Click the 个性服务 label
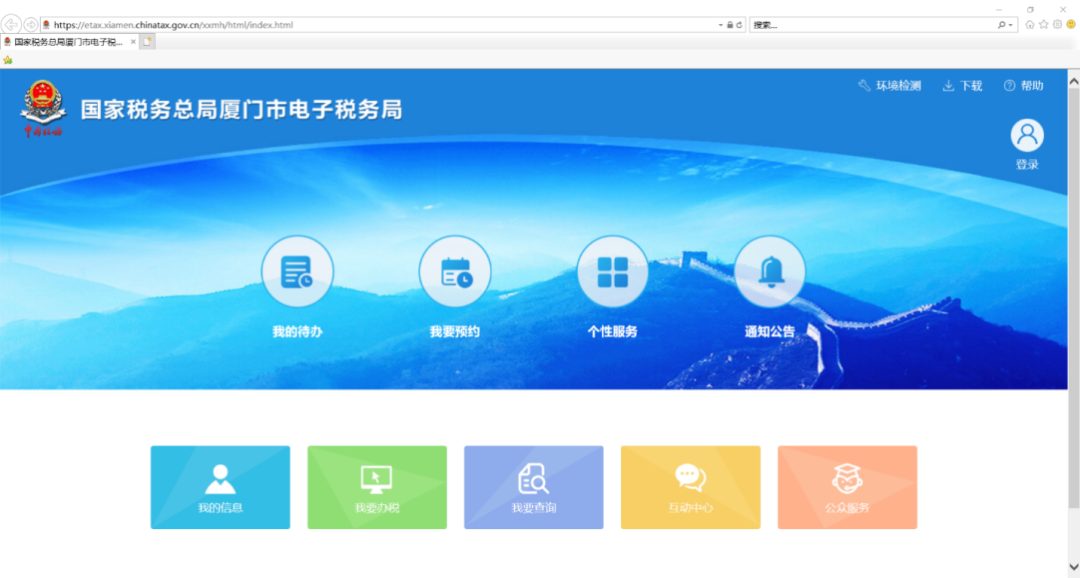This screenshot has width=1080, height=578. point(612,331)
